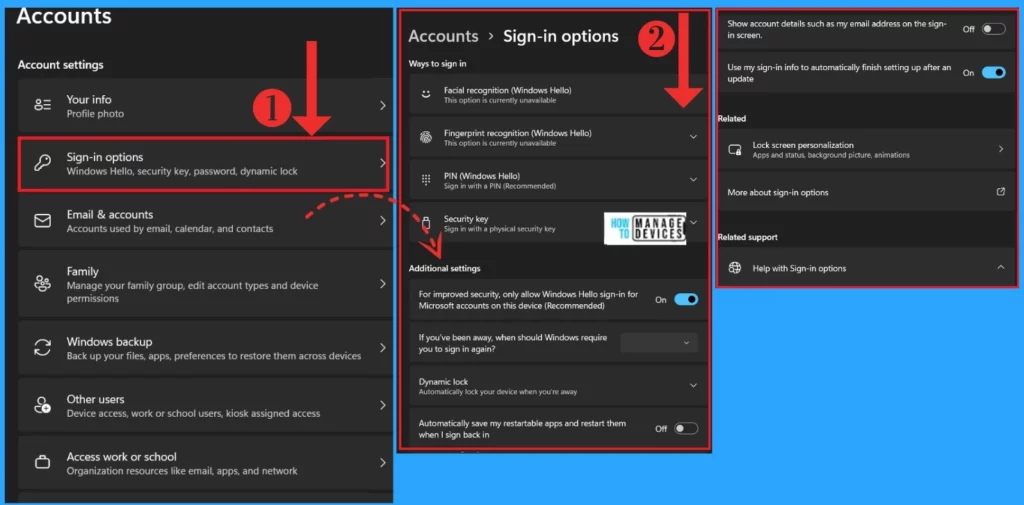
Task: Click the globe icon for Help with Sign-in options
Action: coord(735,268)
